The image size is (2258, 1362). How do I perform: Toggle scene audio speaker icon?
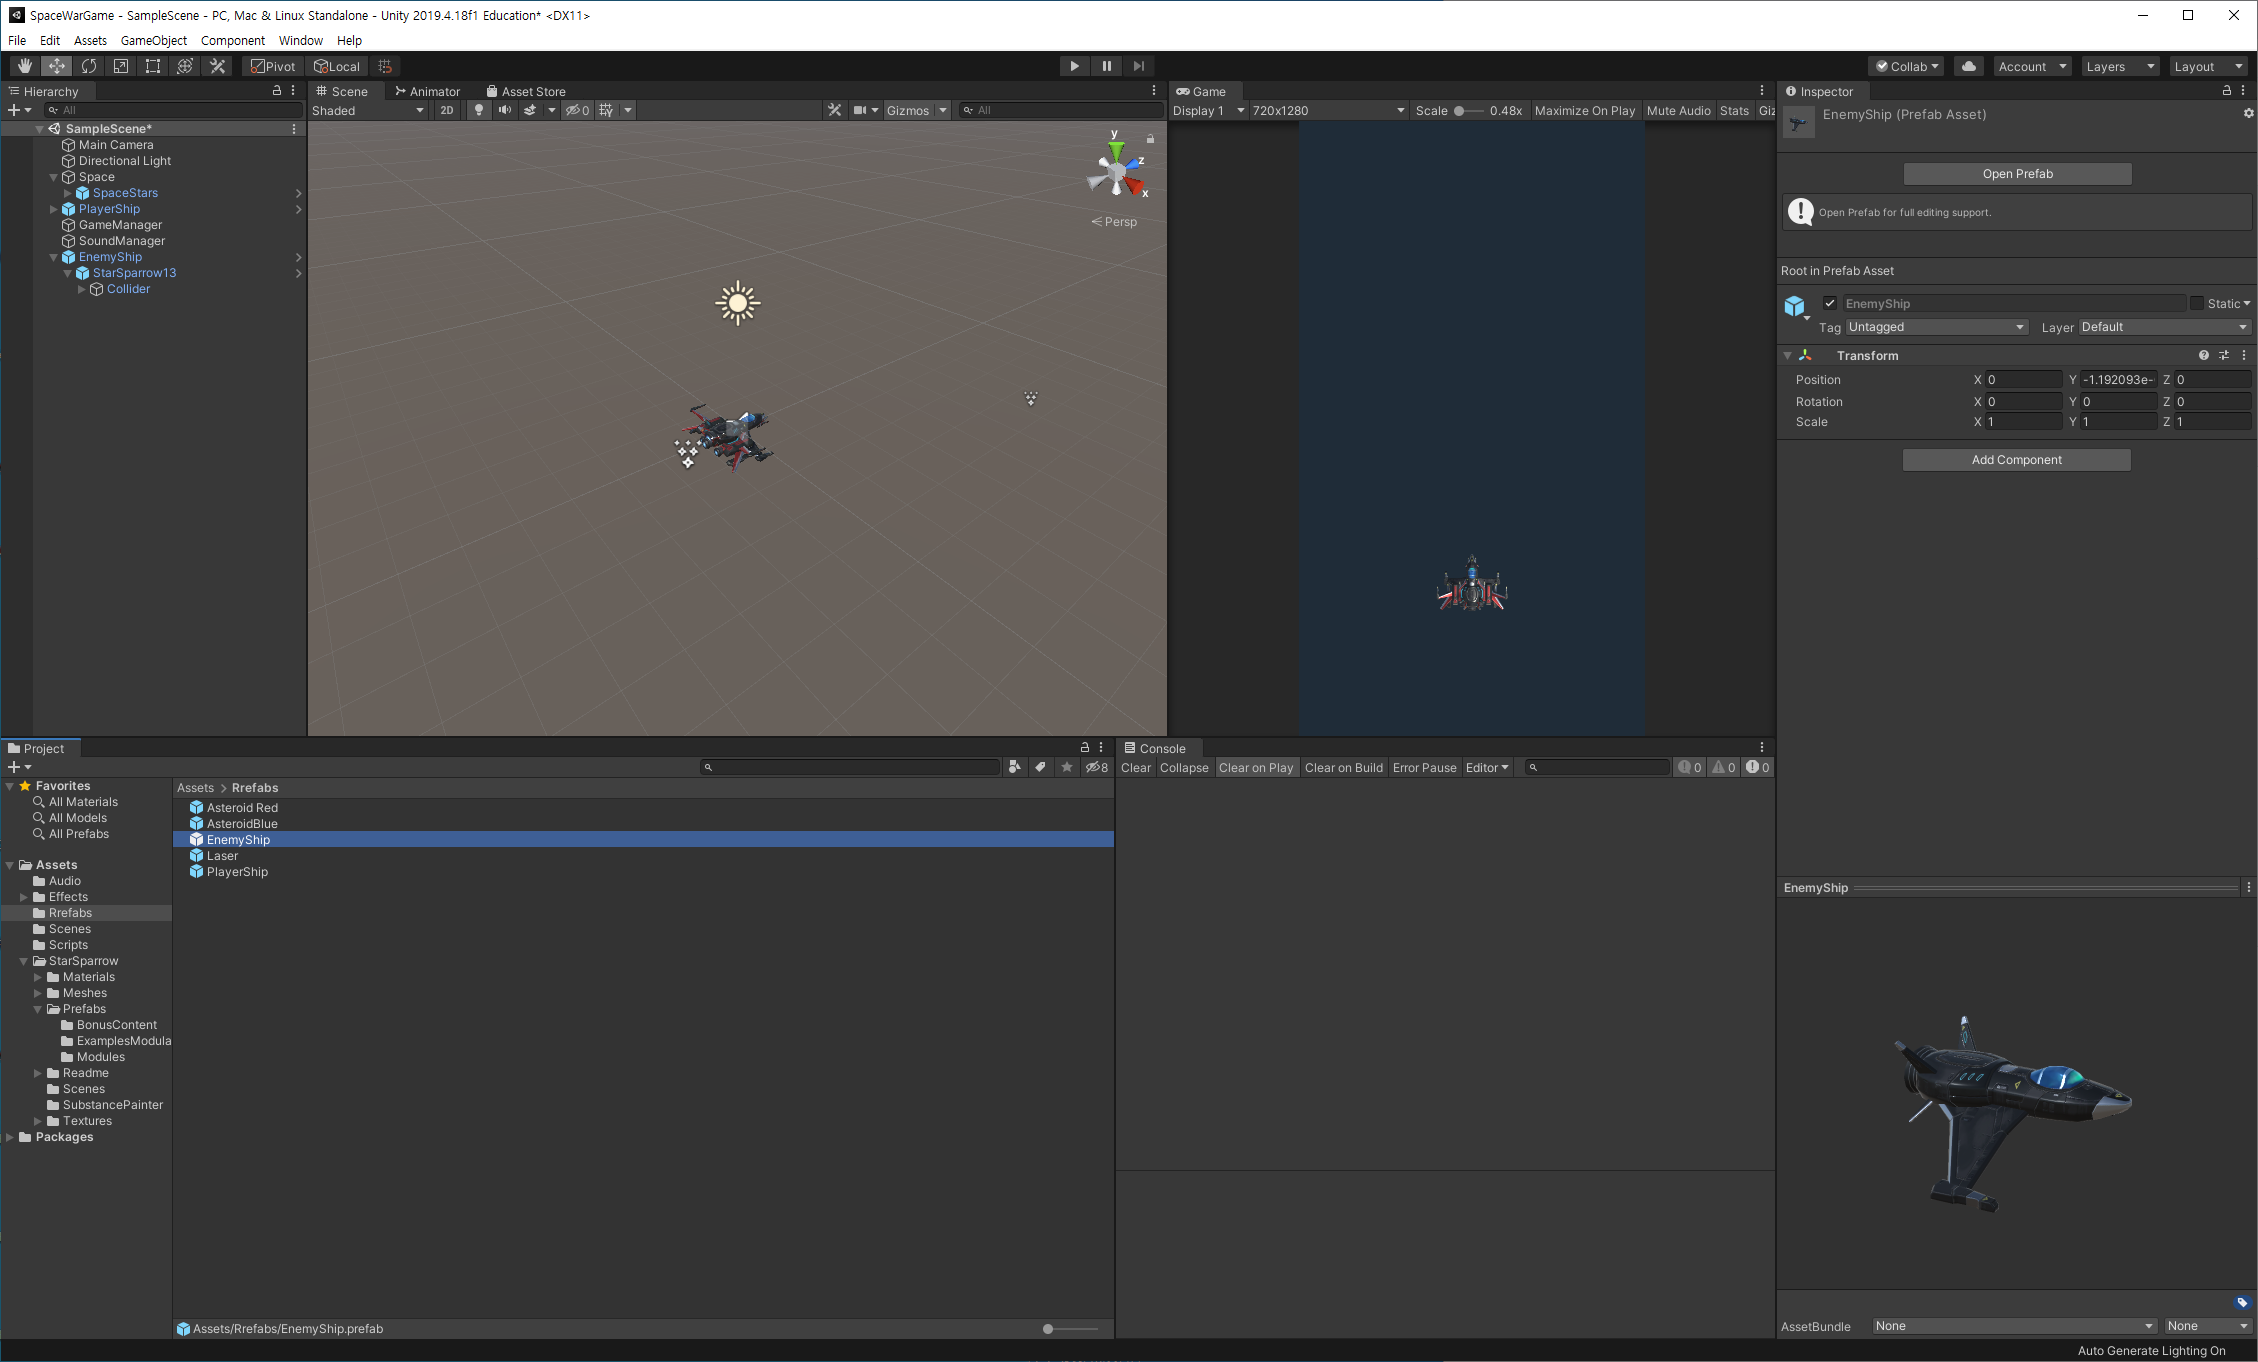[504, 110]
